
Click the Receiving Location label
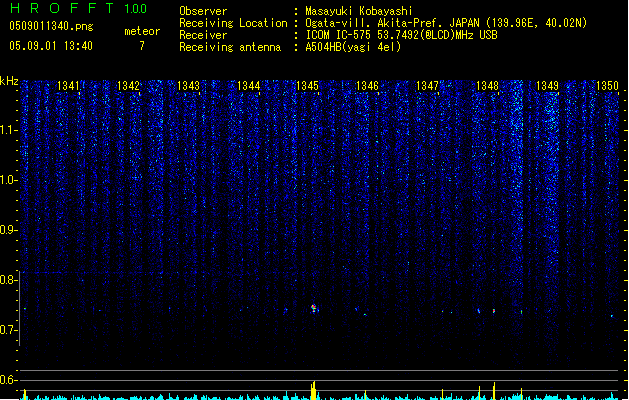tap(233, 23)
